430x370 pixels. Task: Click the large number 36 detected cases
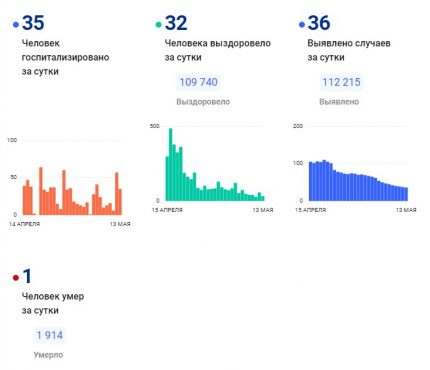coord(319,23)
